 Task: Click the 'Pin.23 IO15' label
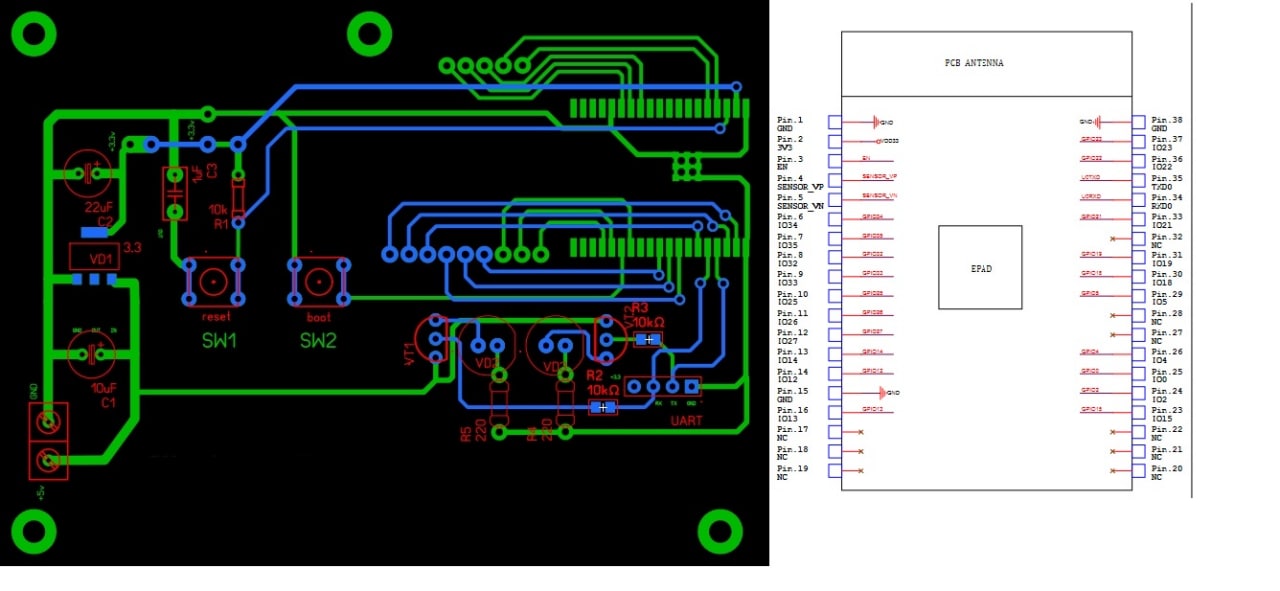click(x=1167, y=414)
